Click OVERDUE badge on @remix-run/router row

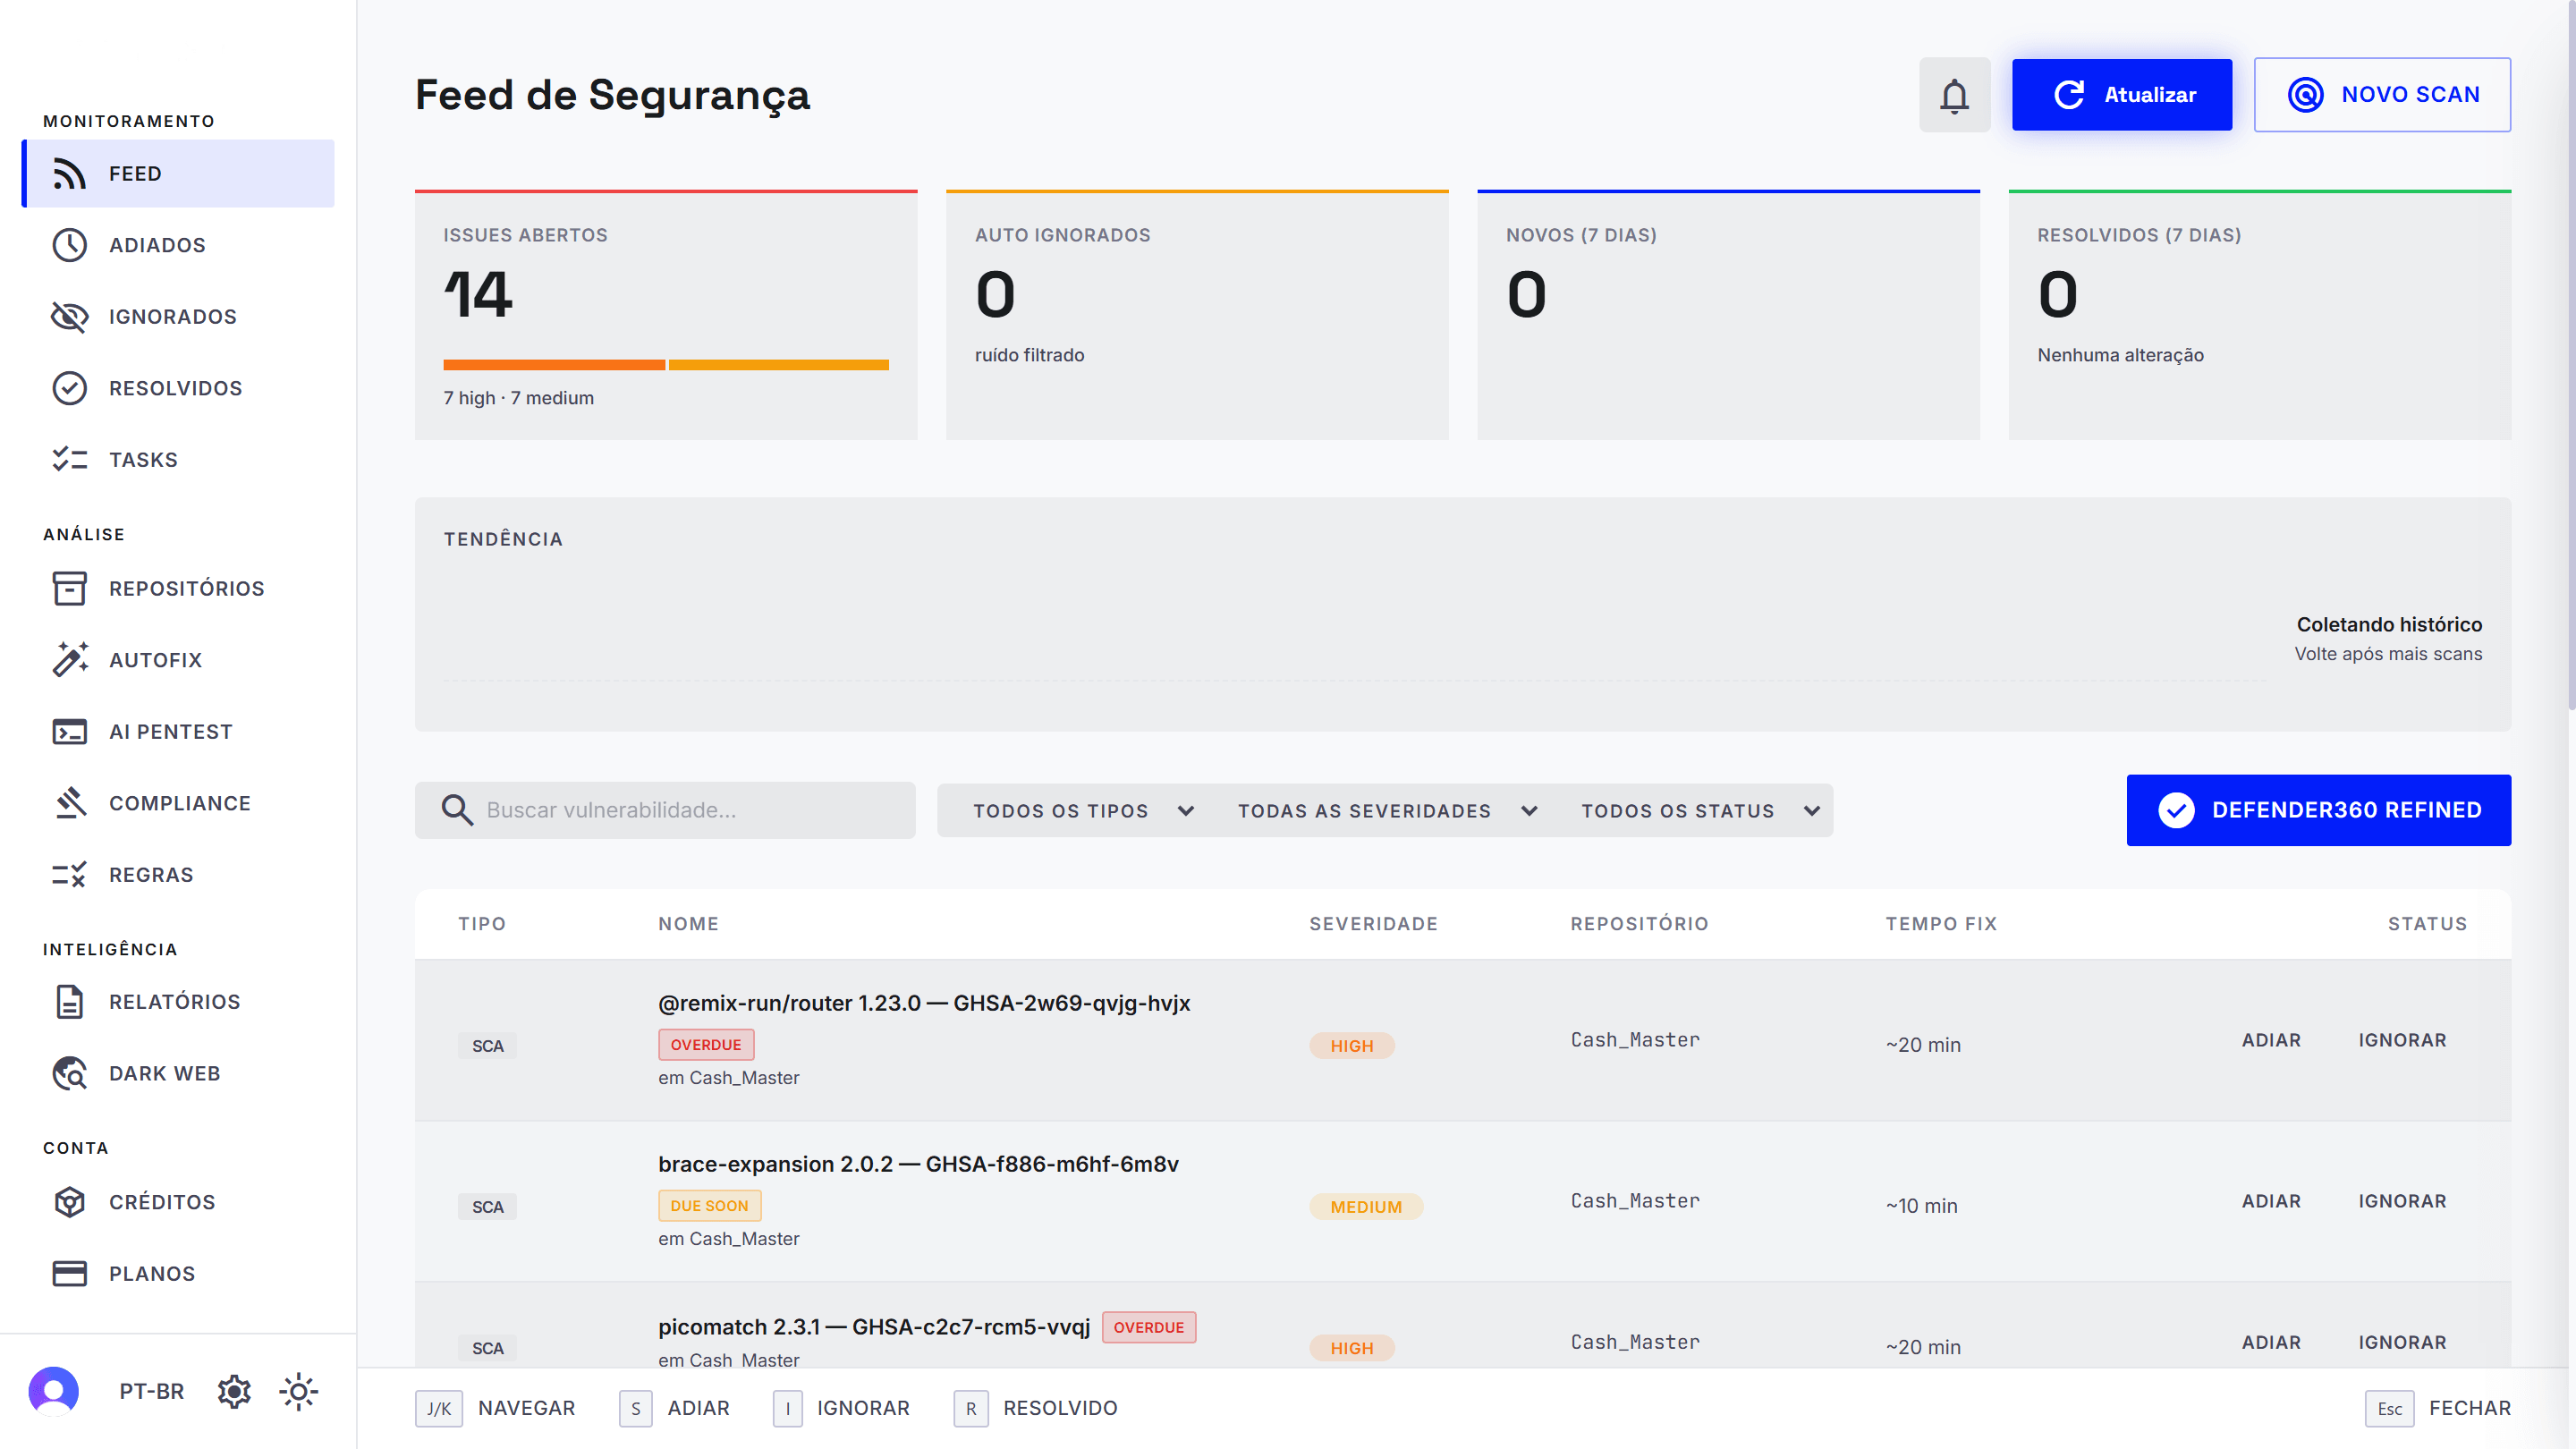tap(706, 1045)
